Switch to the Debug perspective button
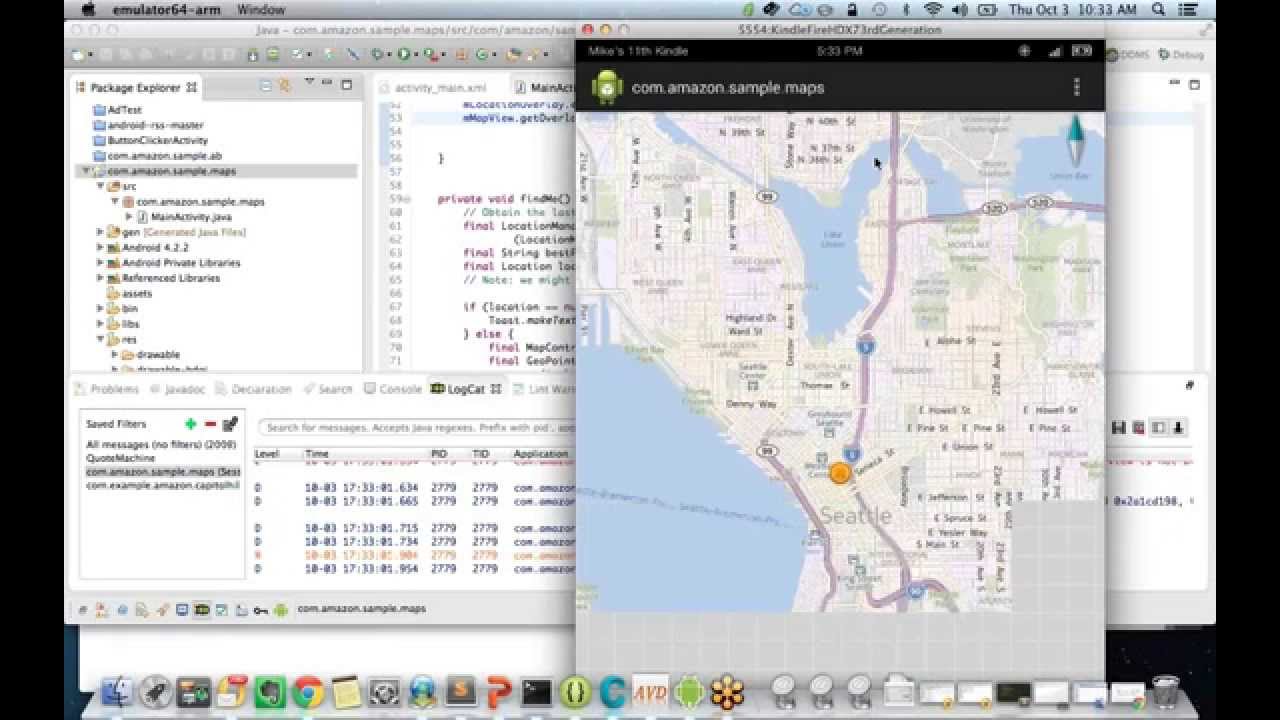Screen dimensions: 1280x720 tap(1180, 55)
